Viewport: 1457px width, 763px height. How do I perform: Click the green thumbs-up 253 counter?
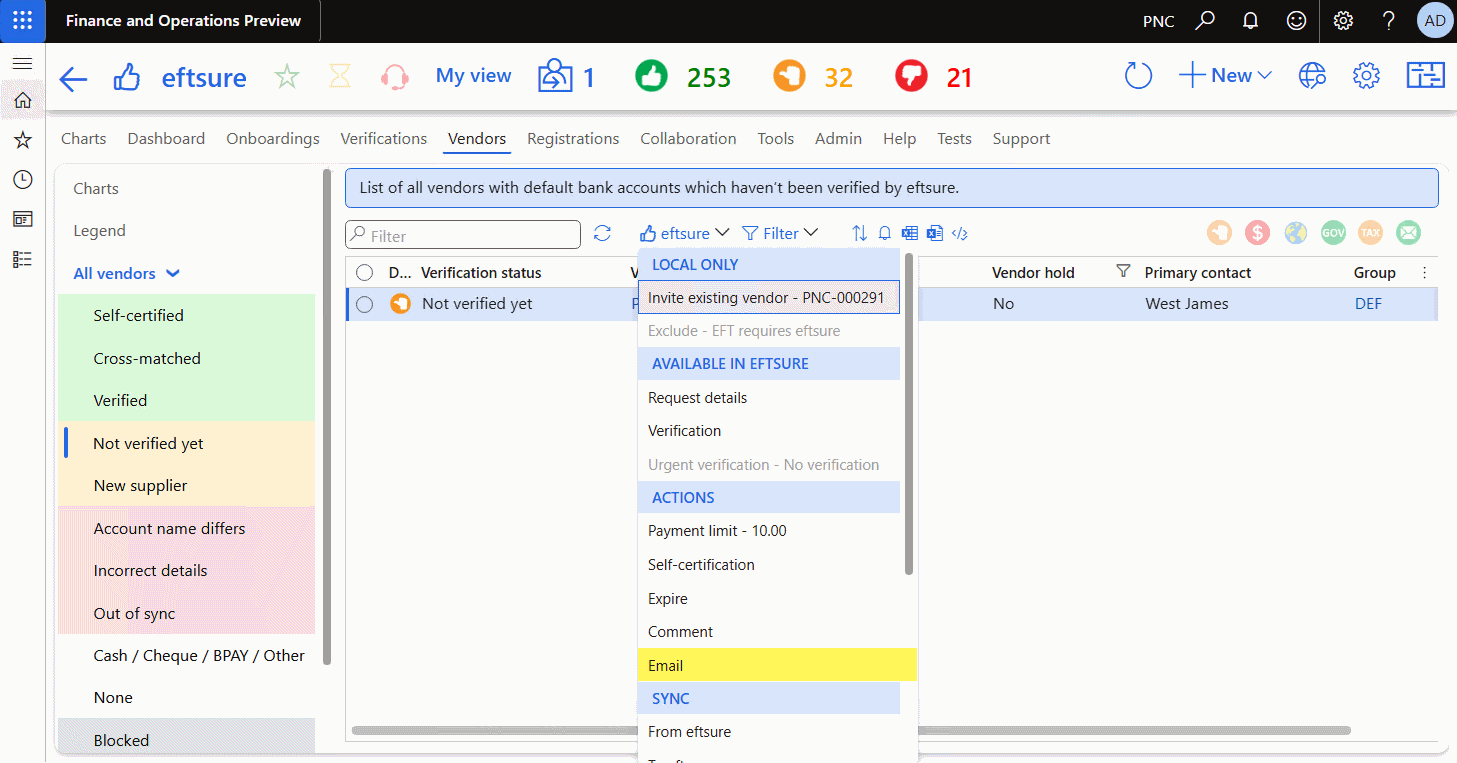coord(683,77)
